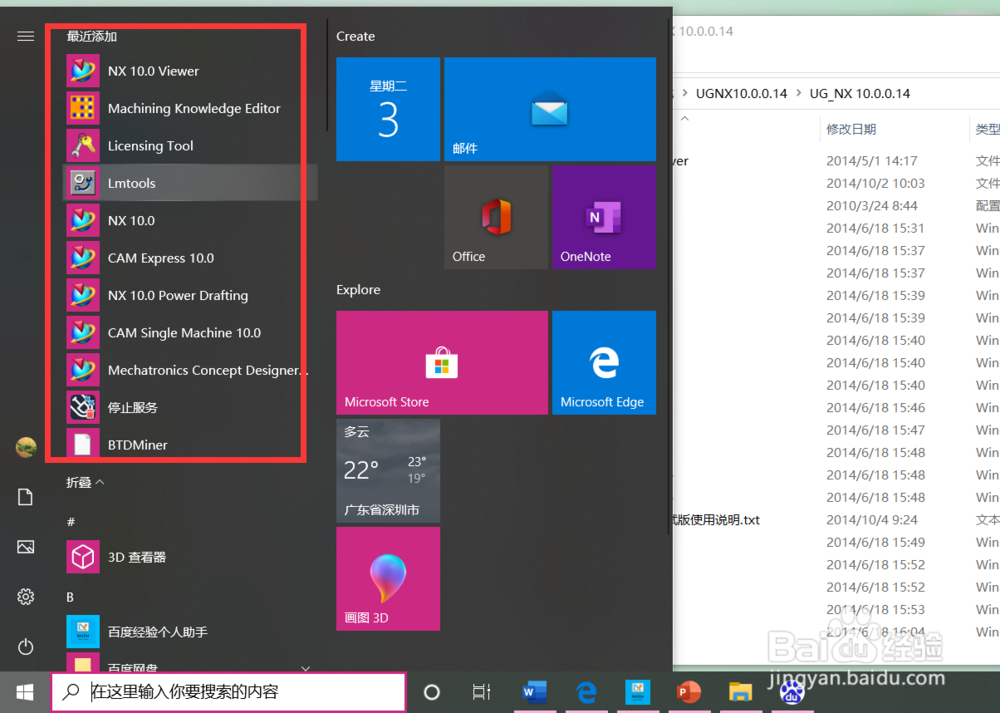The image size is (1000, 713).
Task: Open the user account avatar
Action: (26, 448)
